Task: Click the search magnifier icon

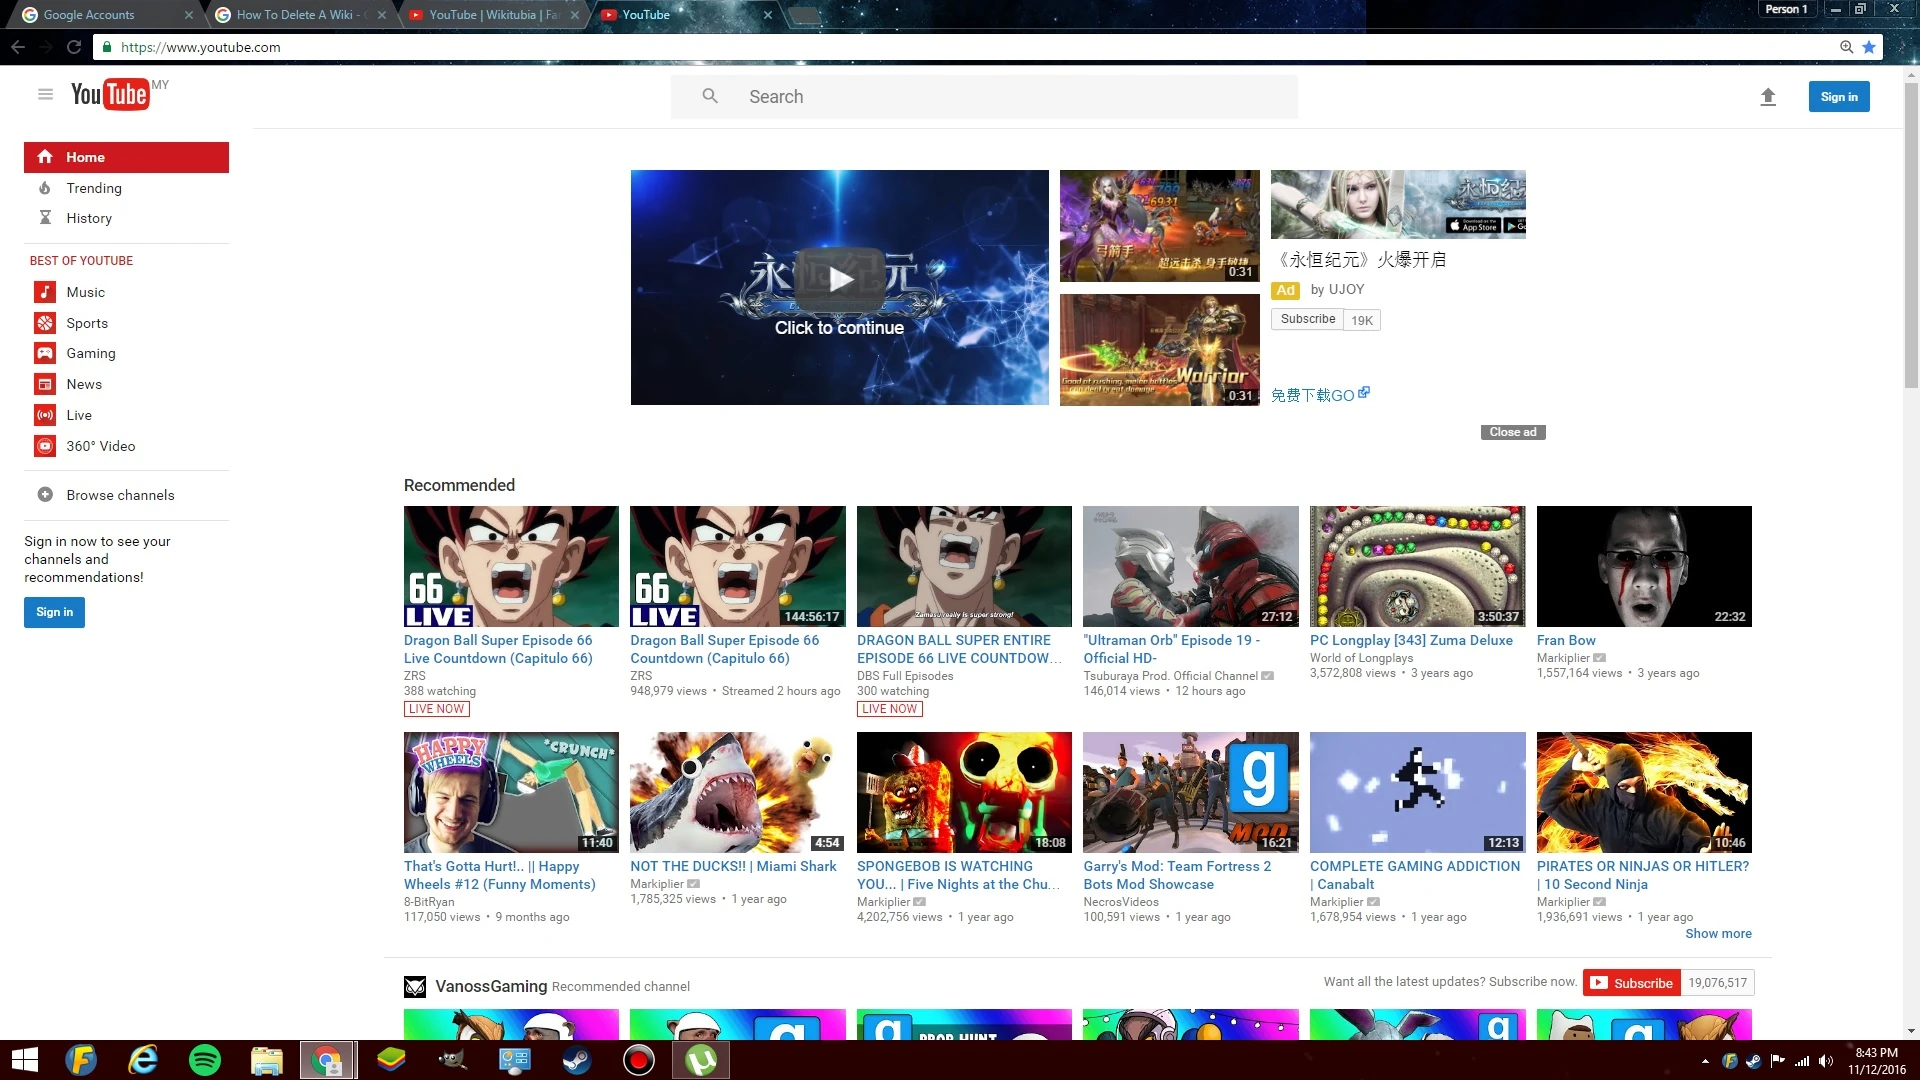Action: (x=710, y=97)
